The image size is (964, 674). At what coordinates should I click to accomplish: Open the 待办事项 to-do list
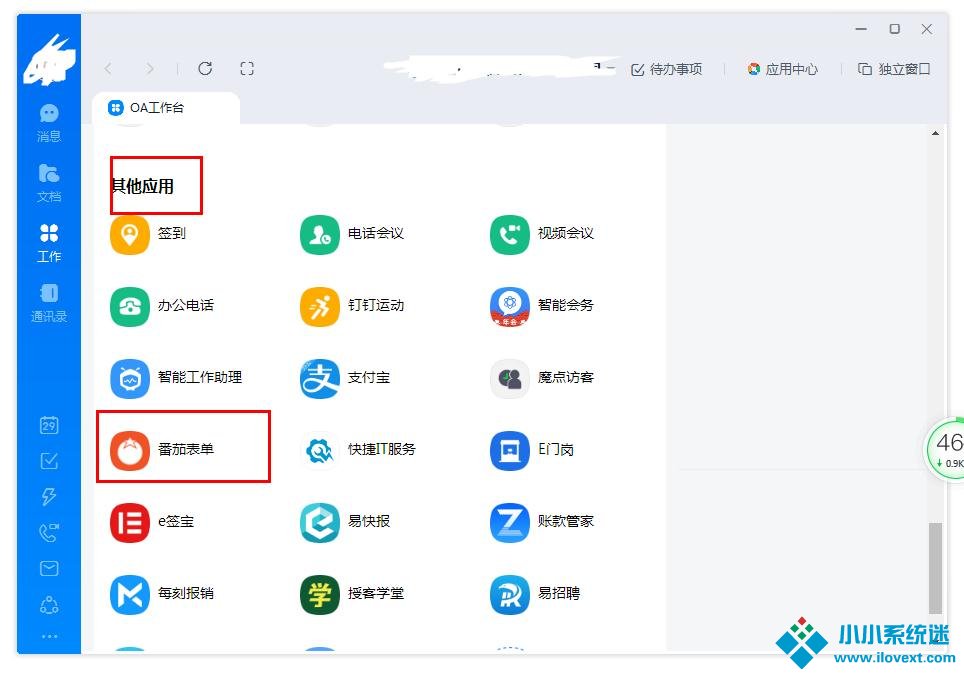[x=666, y=69]
